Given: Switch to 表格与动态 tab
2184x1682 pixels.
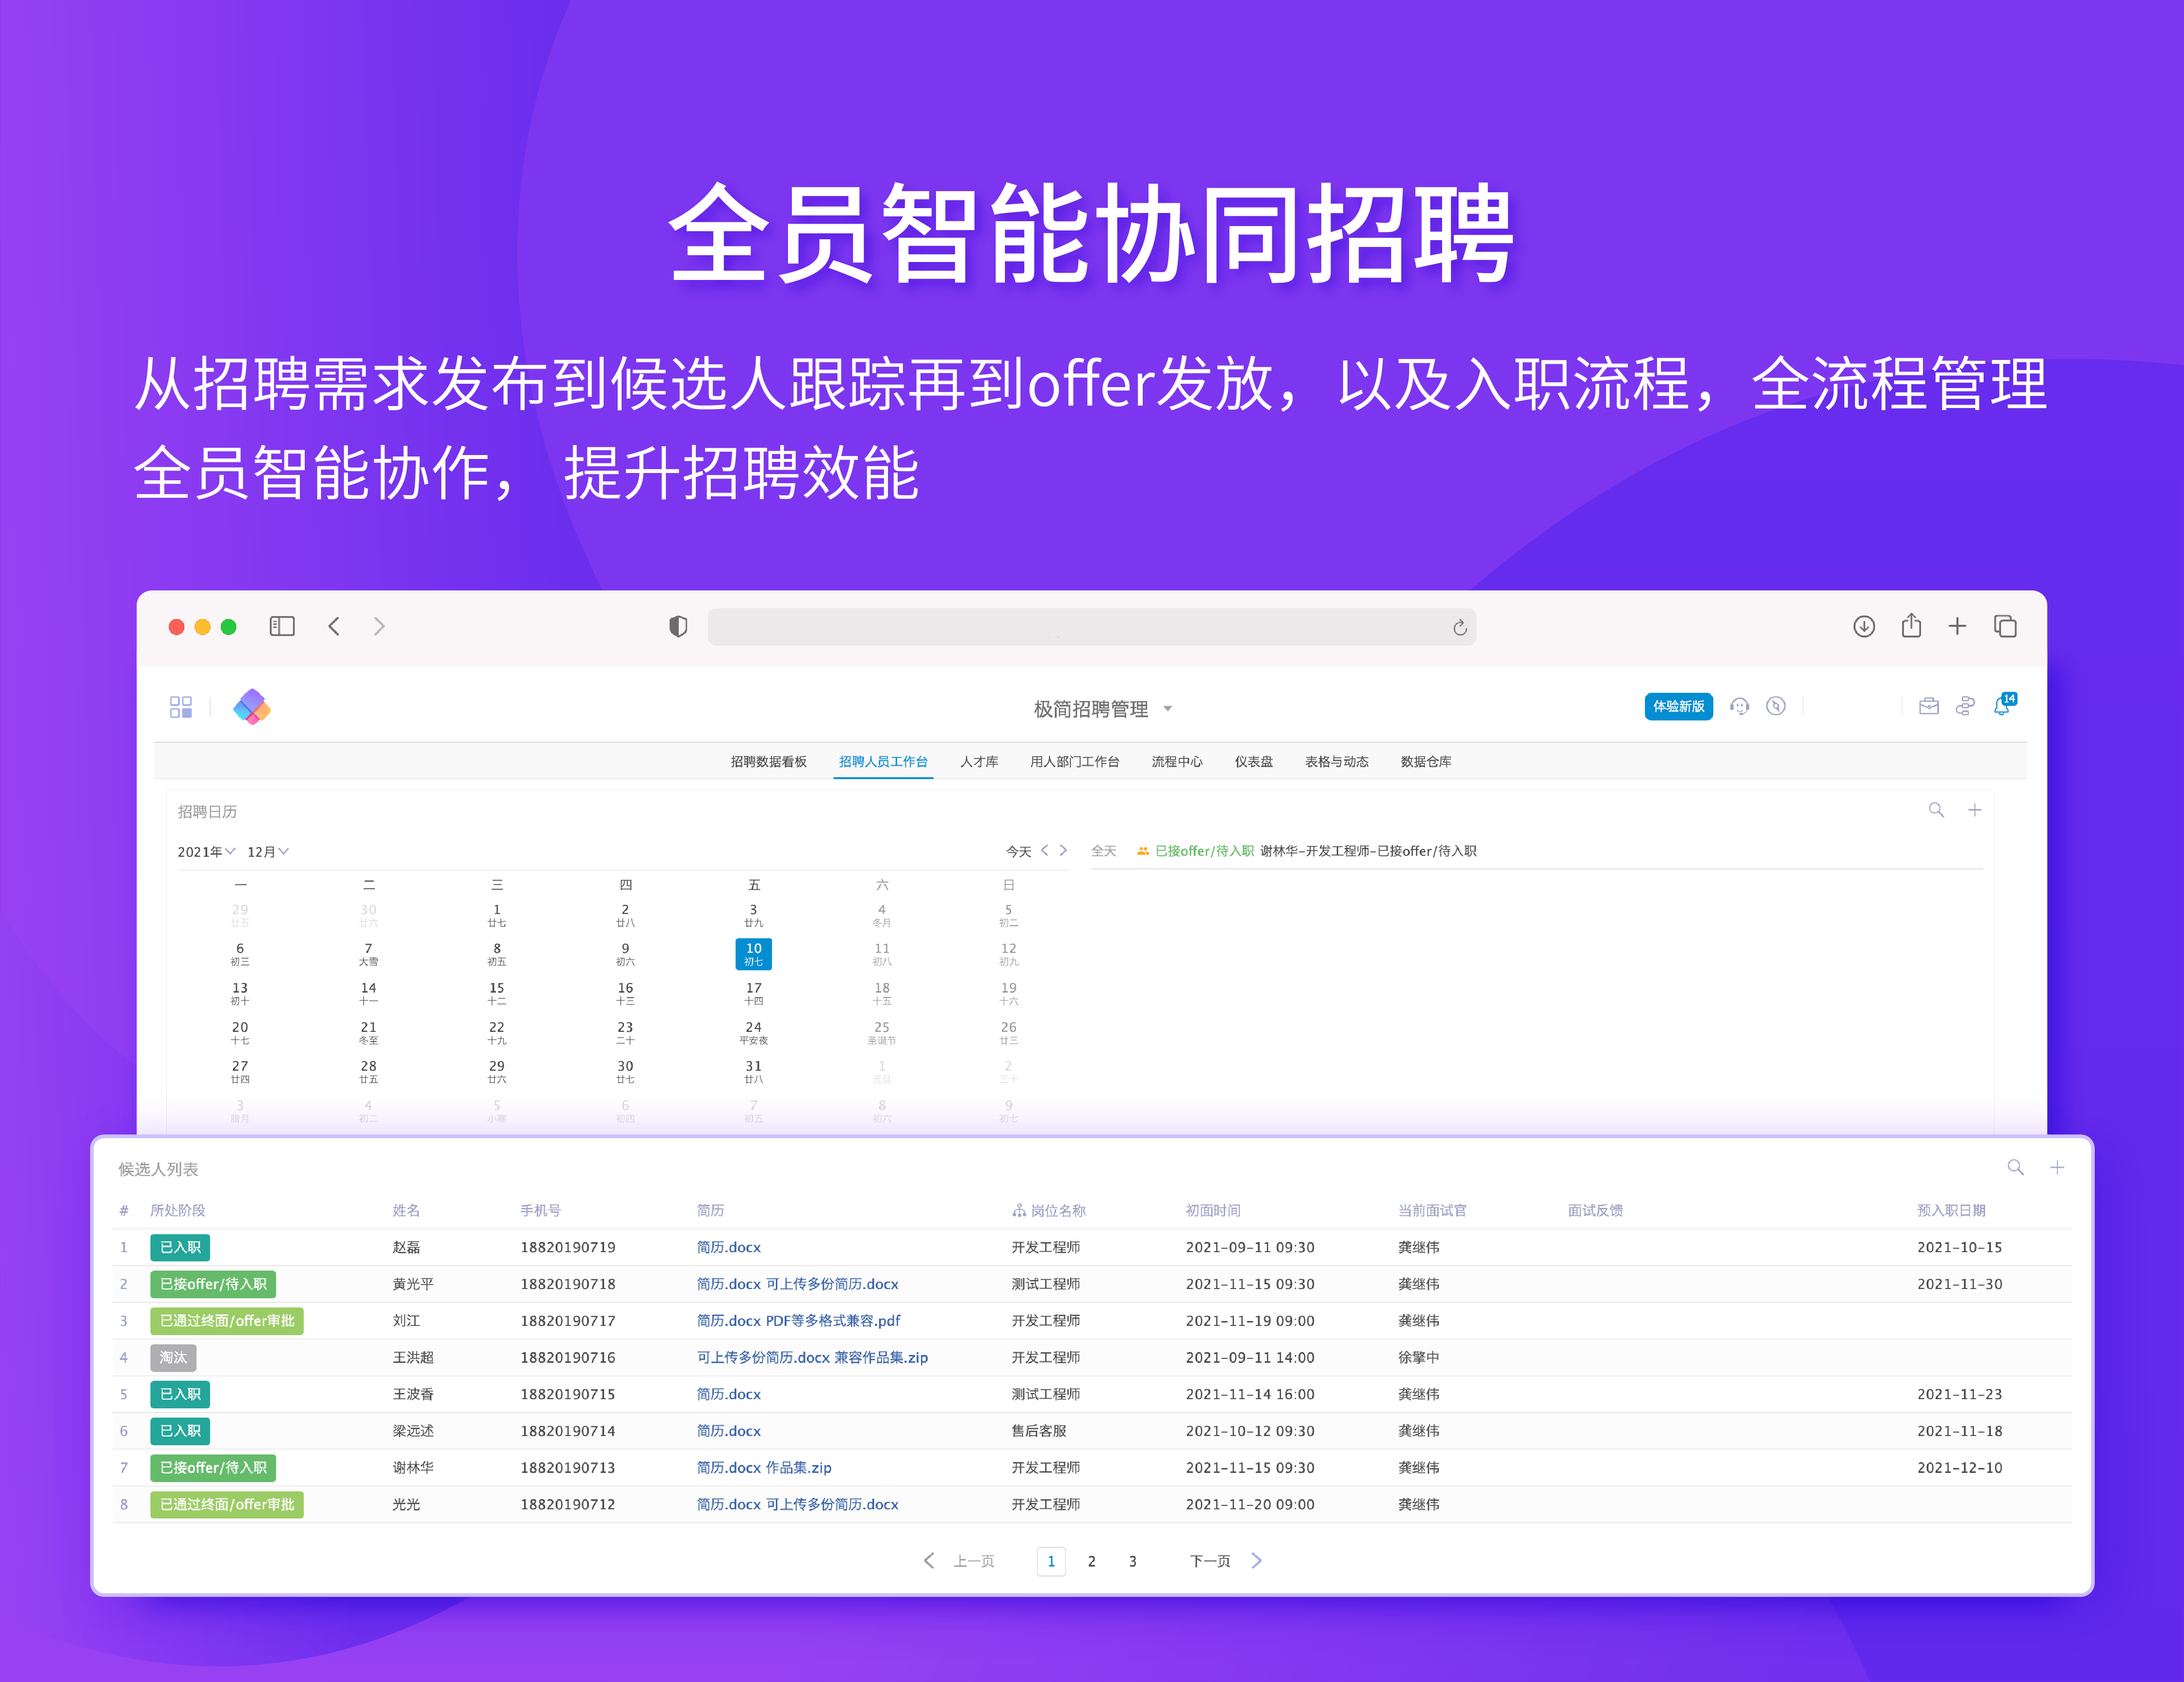Looking at the screenshot, I should [1336, 761].
